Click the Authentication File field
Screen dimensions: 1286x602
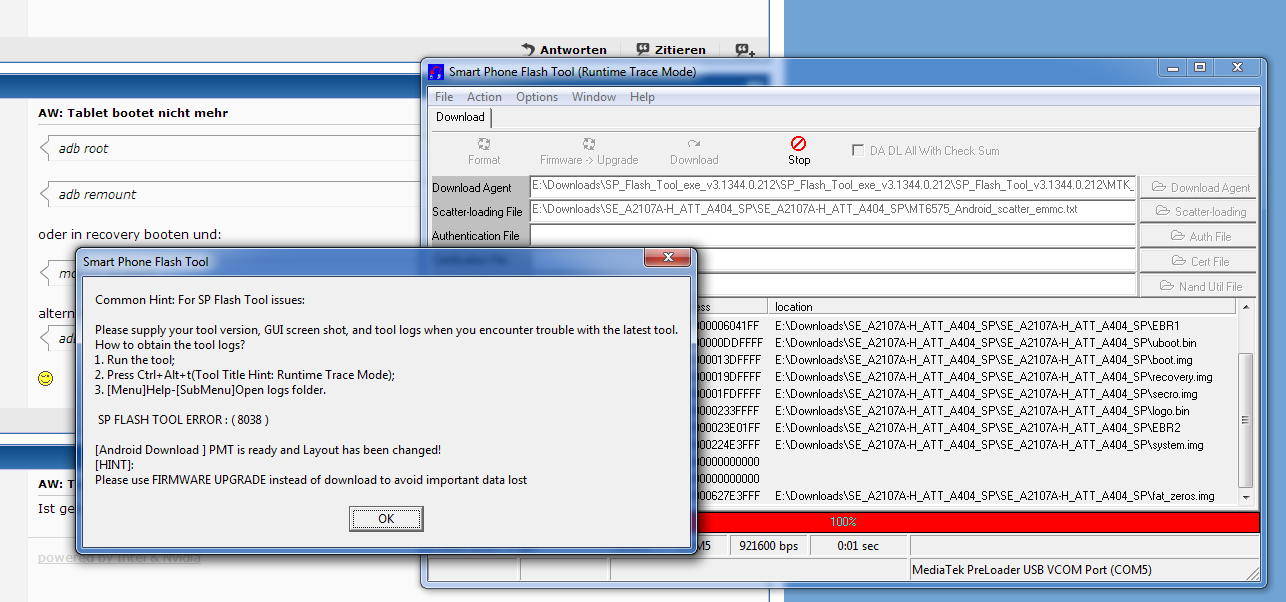[x=833, y=235]
